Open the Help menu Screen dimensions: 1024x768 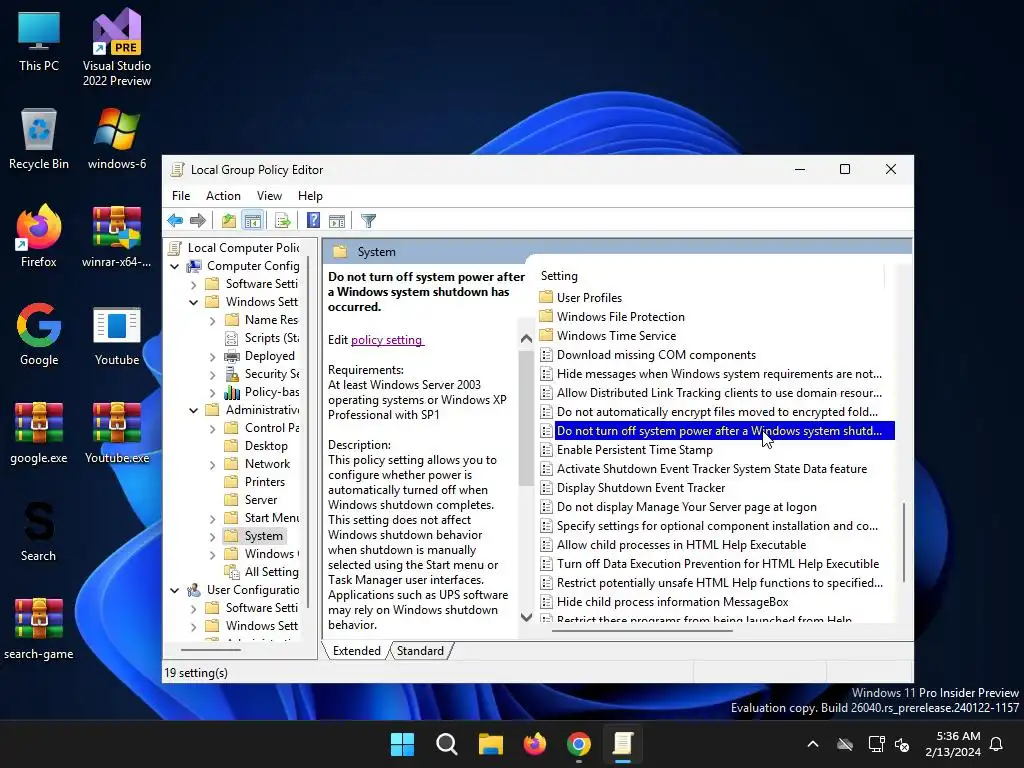(x=310, y=196)
